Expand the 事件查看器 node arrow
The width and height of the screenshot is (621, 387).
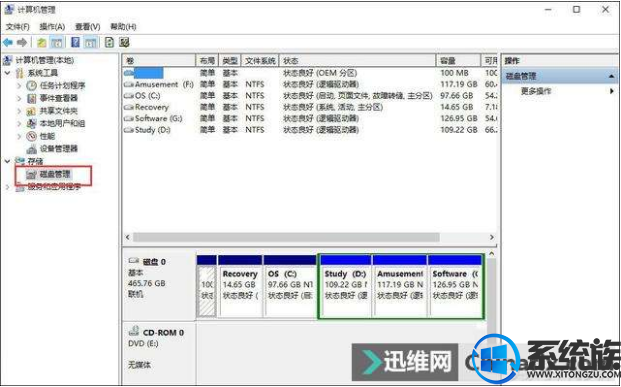tap(19, 98)
